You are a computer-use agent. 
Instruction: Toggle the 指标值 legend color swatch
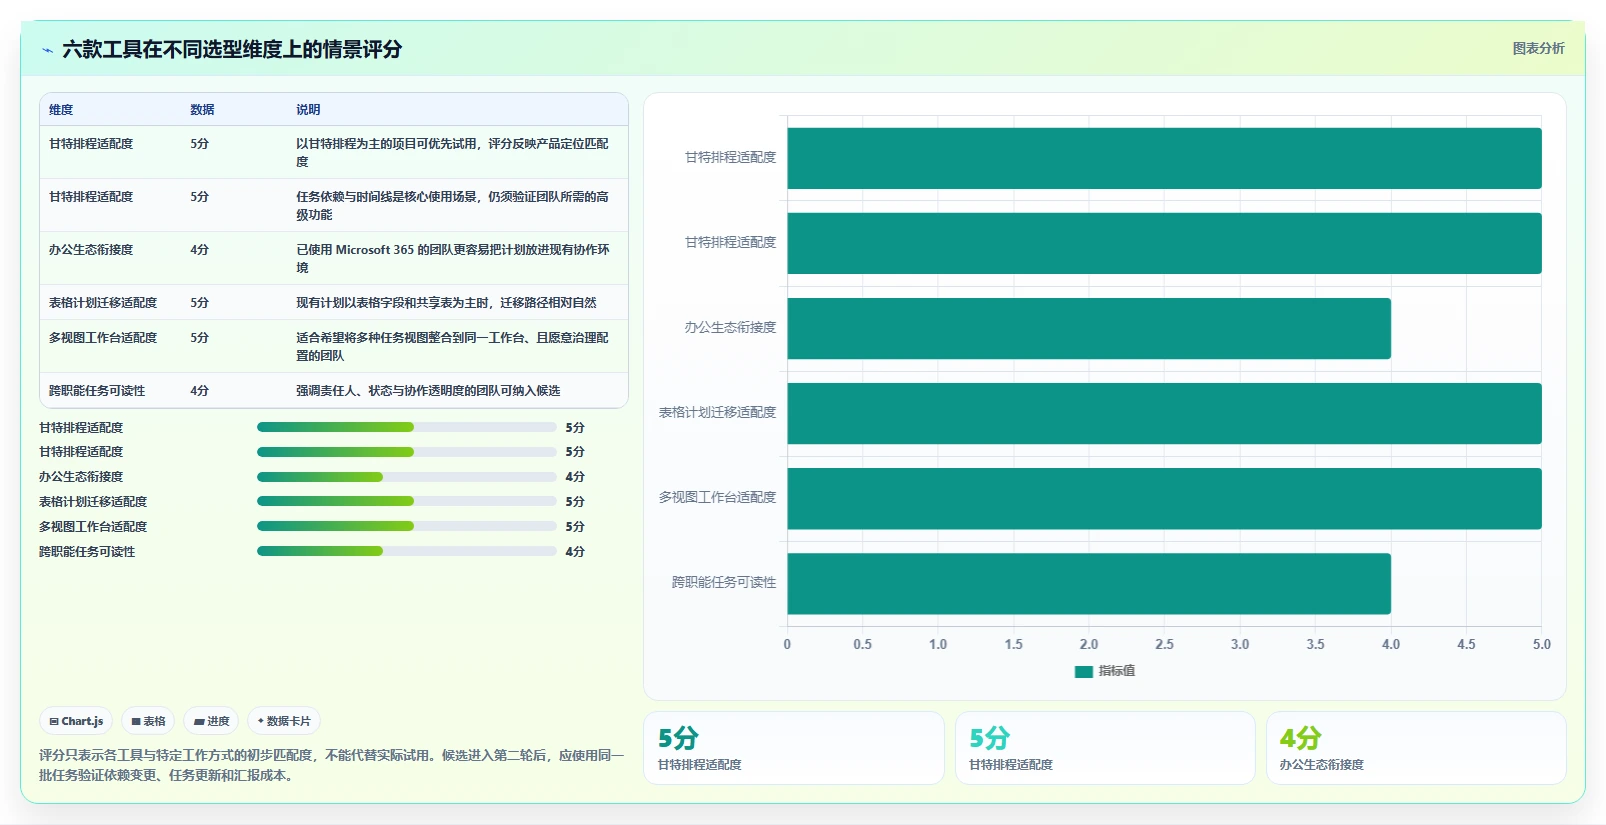(1084, 672)
